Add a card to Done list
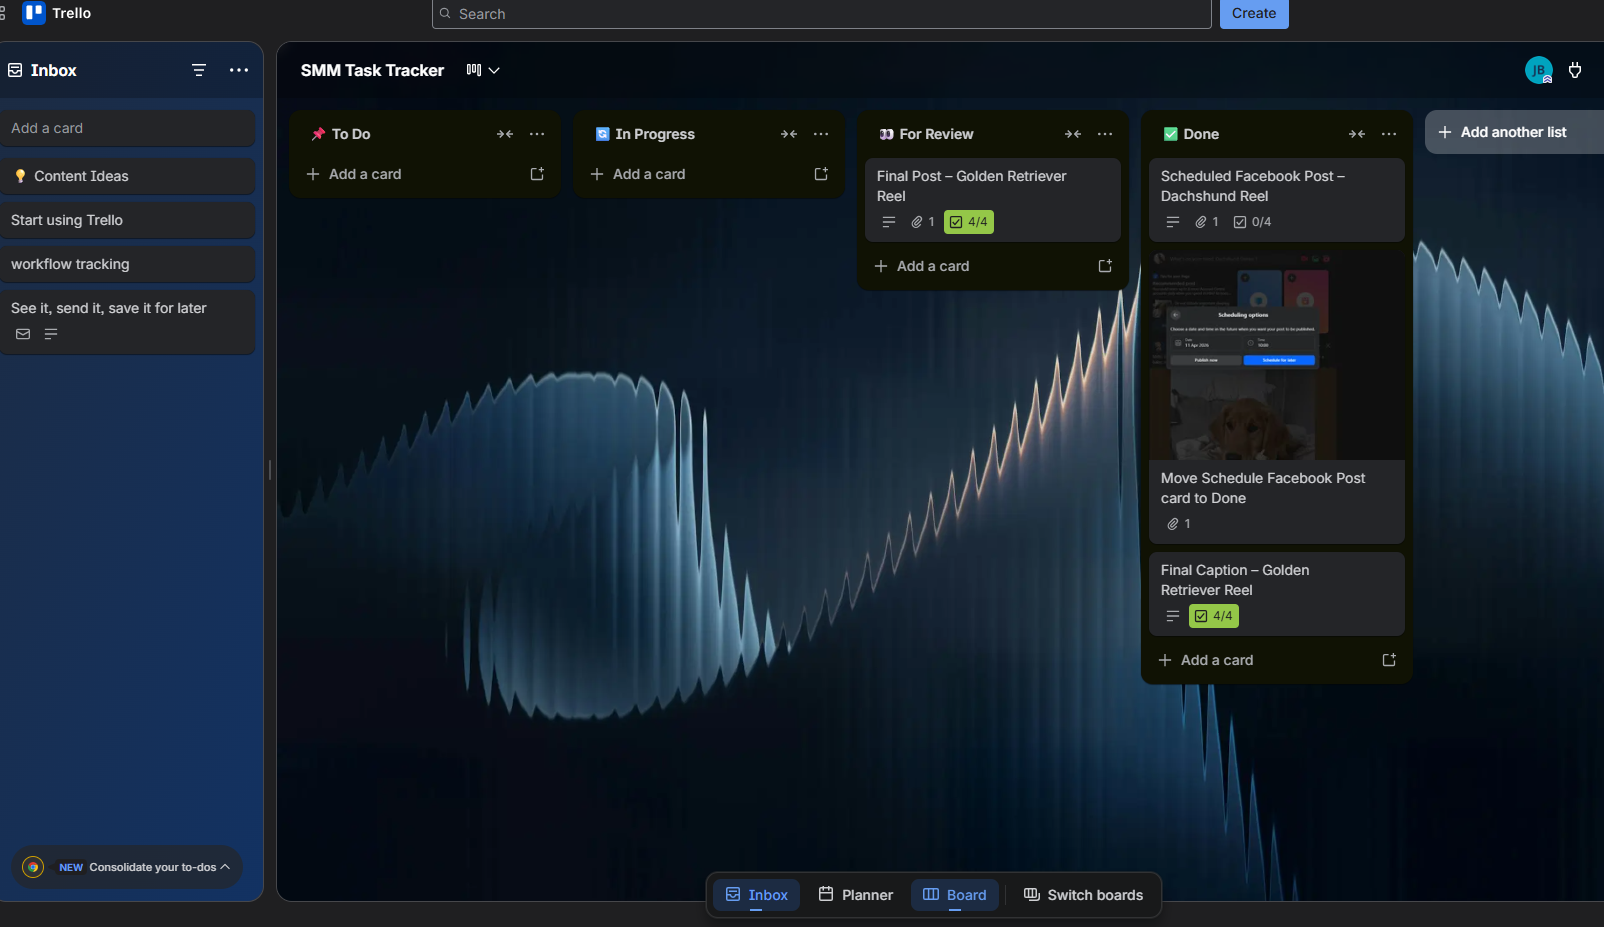The image size is (1604, 927). click(x=1260, y=660)
